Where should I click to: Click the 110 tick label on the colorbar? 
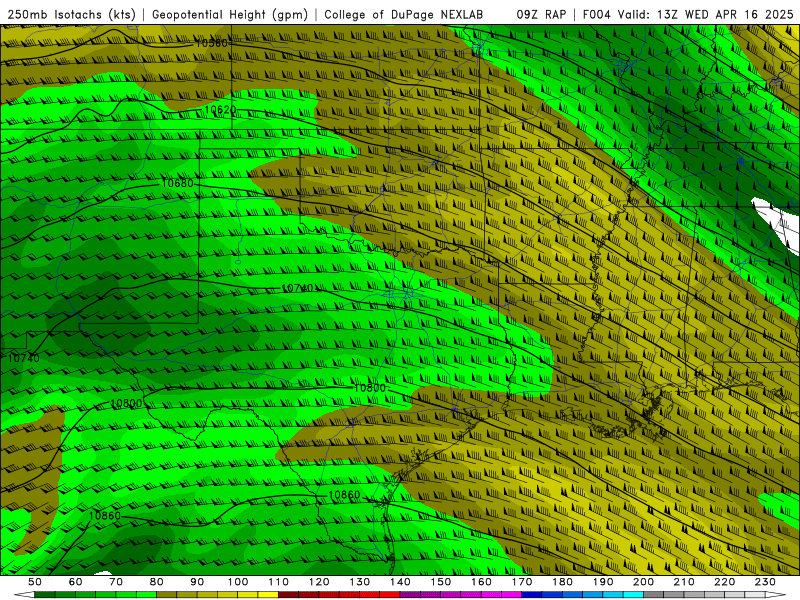click(279, 582)
